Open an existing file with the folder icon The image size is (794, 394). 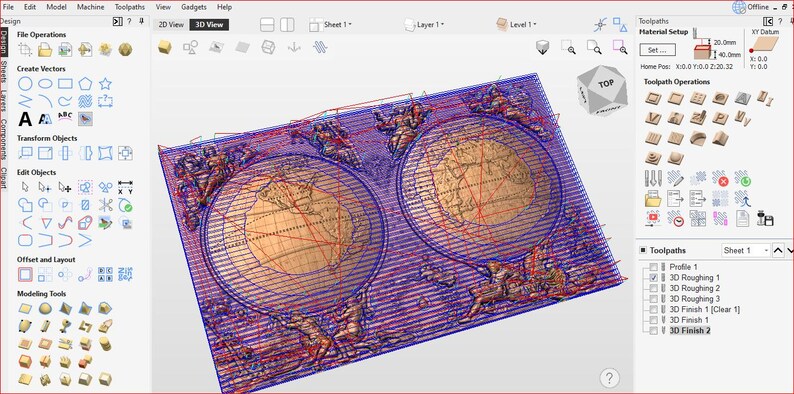click(x=45, y=50)
